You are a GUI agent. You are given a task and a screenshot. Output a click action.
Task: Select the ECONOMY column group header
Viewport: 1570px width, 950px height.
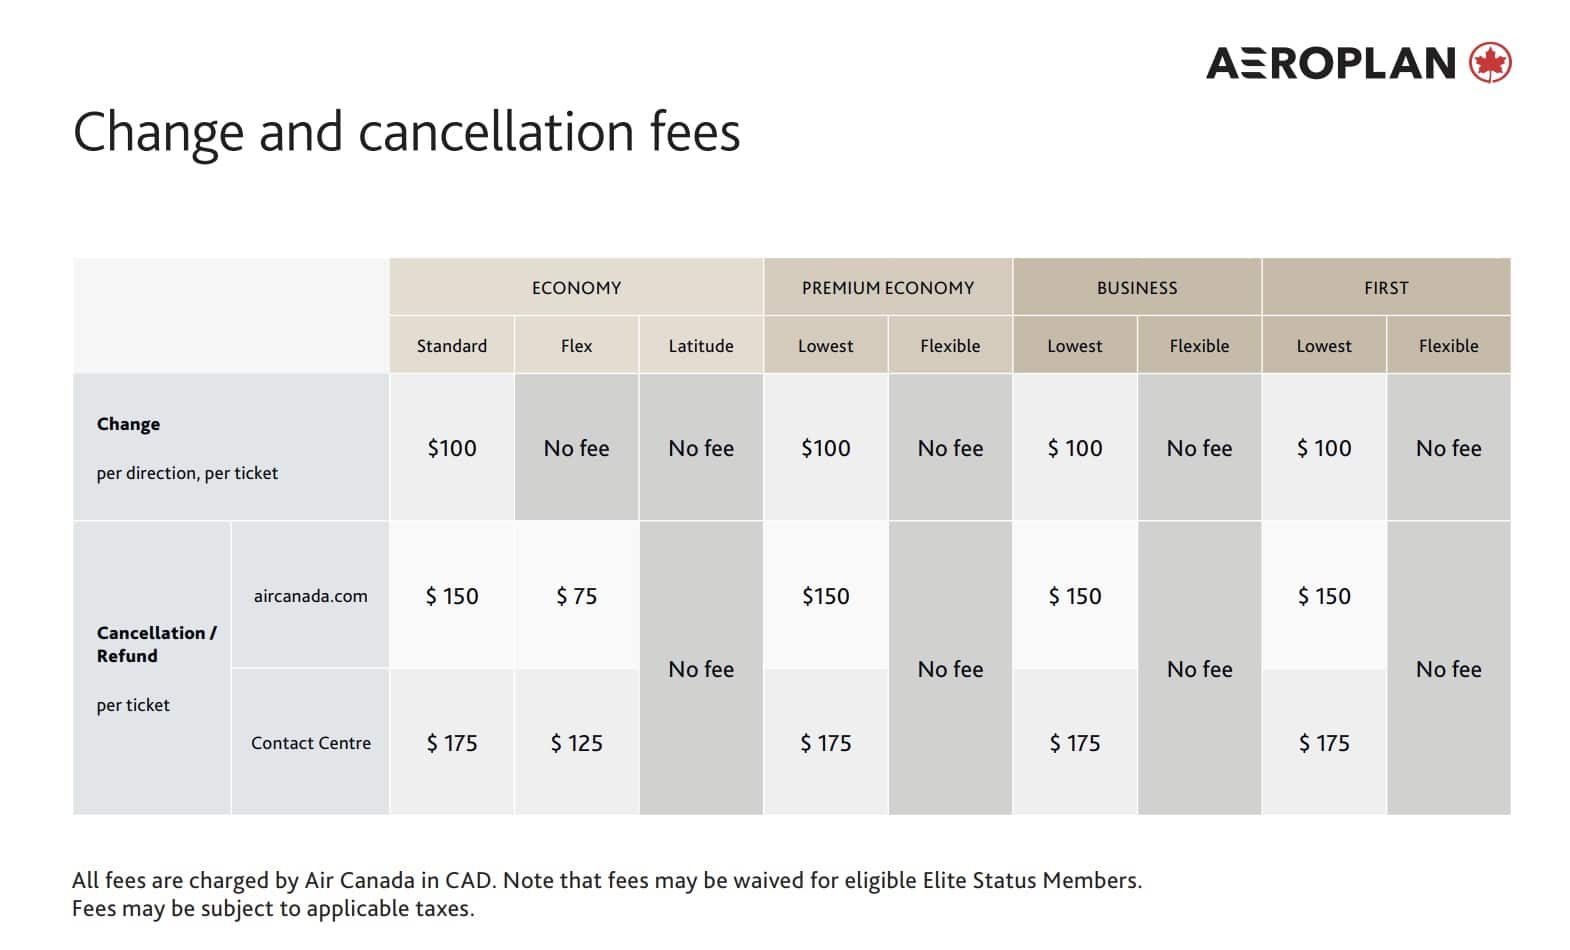pyautogui.click(x=576, y=288)
